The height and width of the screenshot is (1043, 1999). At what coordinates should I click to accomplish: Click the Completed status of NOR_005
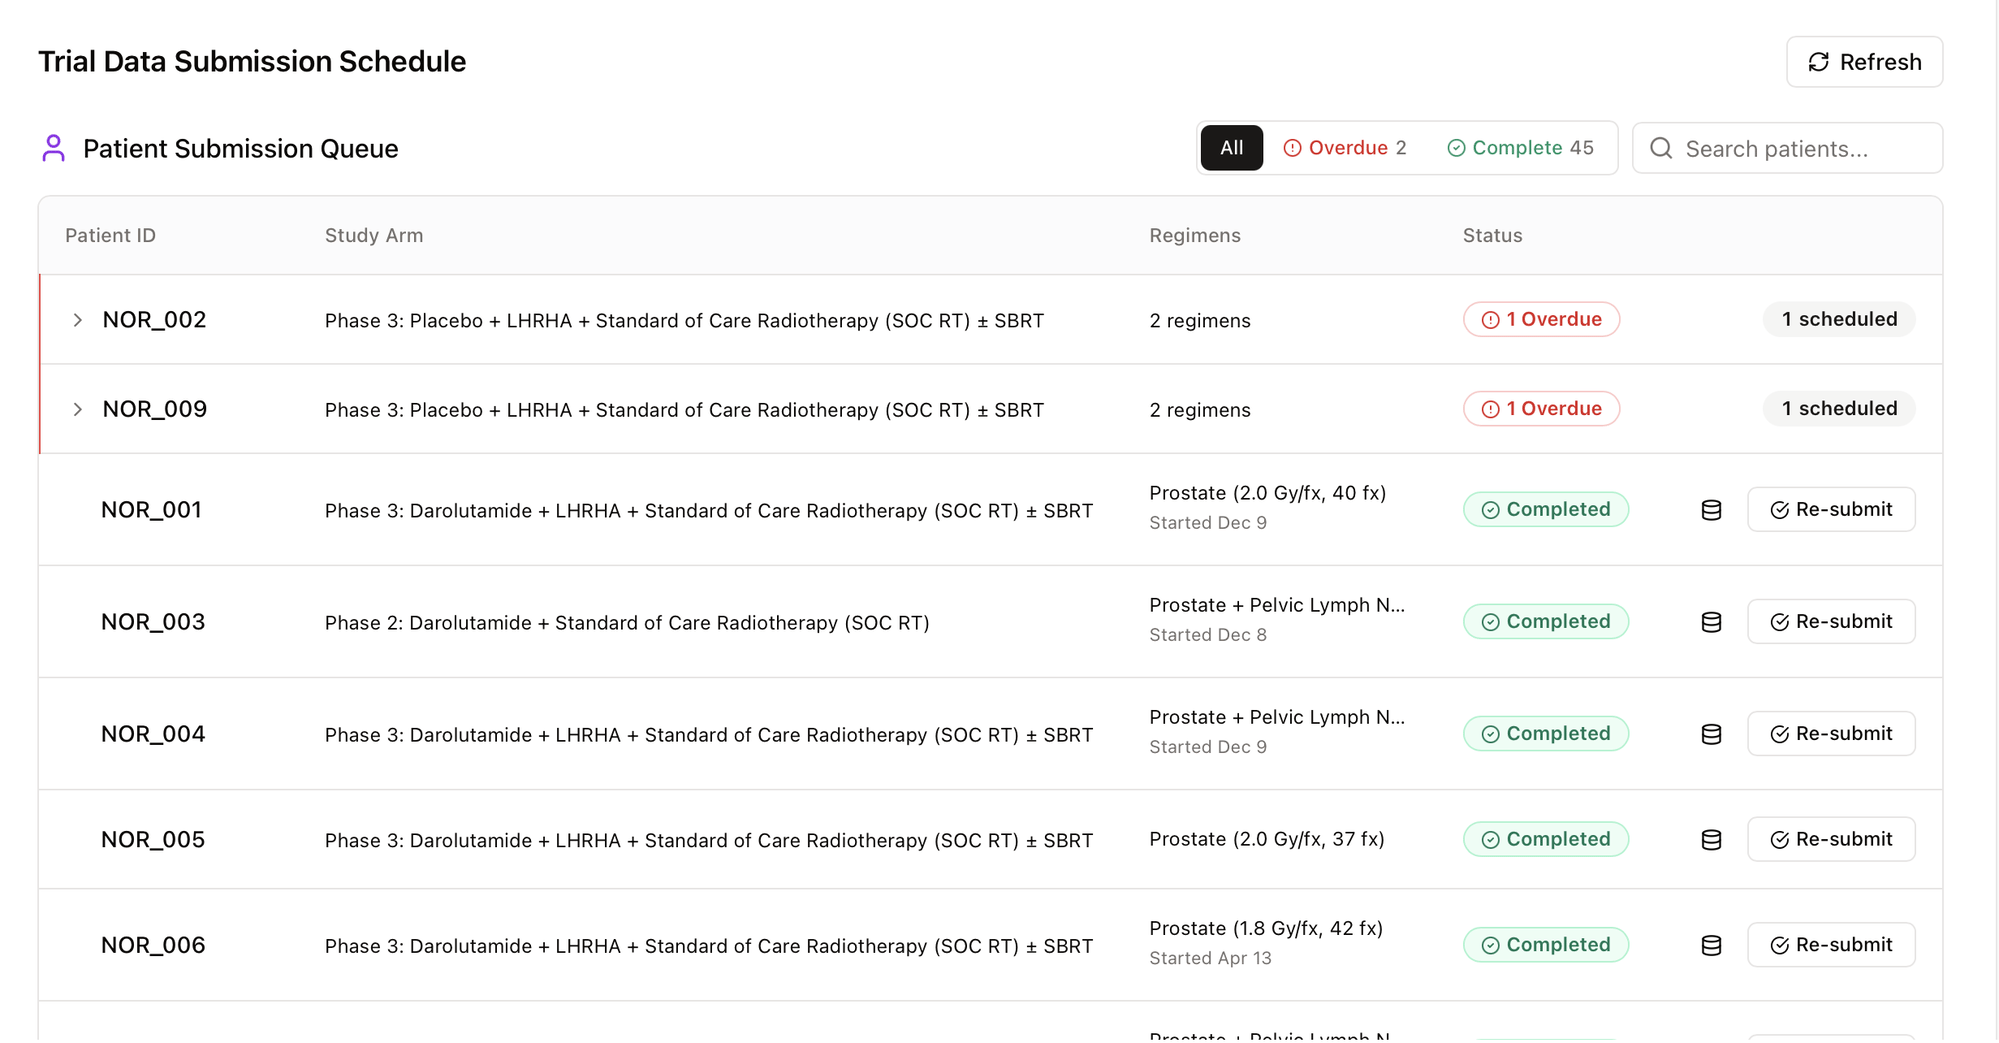coord(1546,840)
